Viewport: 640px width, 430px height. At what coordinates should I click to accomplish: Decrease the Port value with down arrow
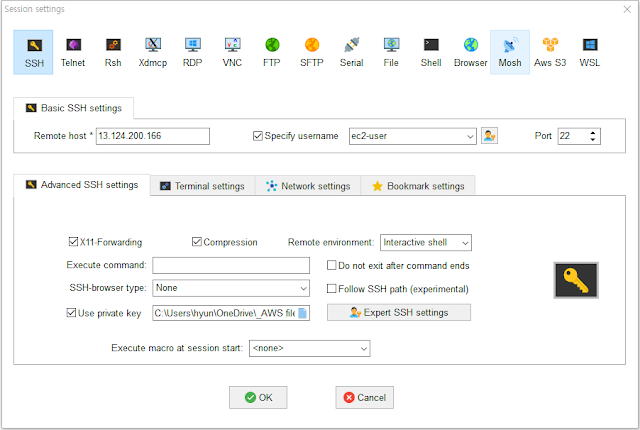pyautogui.click(x=593, y=140)
